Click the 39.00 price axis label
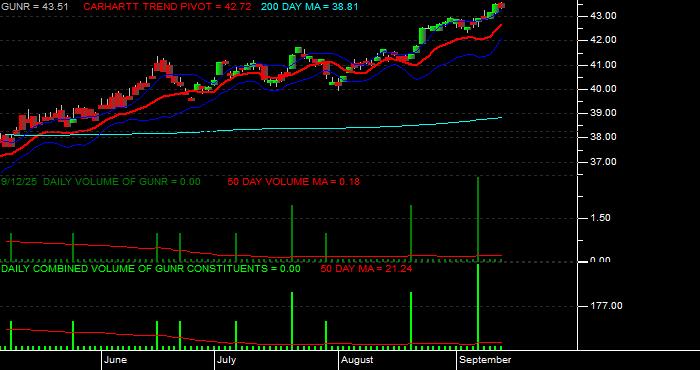The image size is (700, 370). click(604, 113)
